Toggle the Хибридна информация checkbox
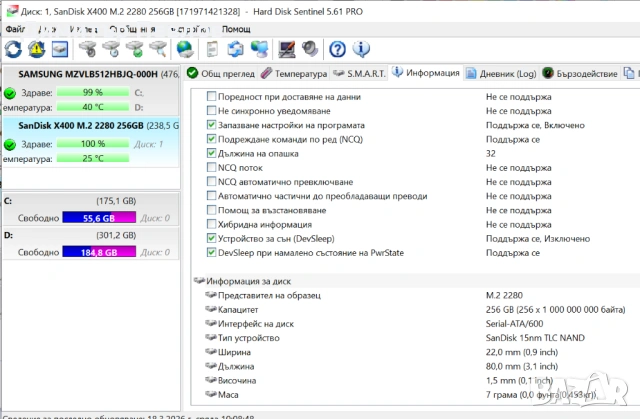The height and width of the screenshot is (419, 640). (x=211, y=225)
